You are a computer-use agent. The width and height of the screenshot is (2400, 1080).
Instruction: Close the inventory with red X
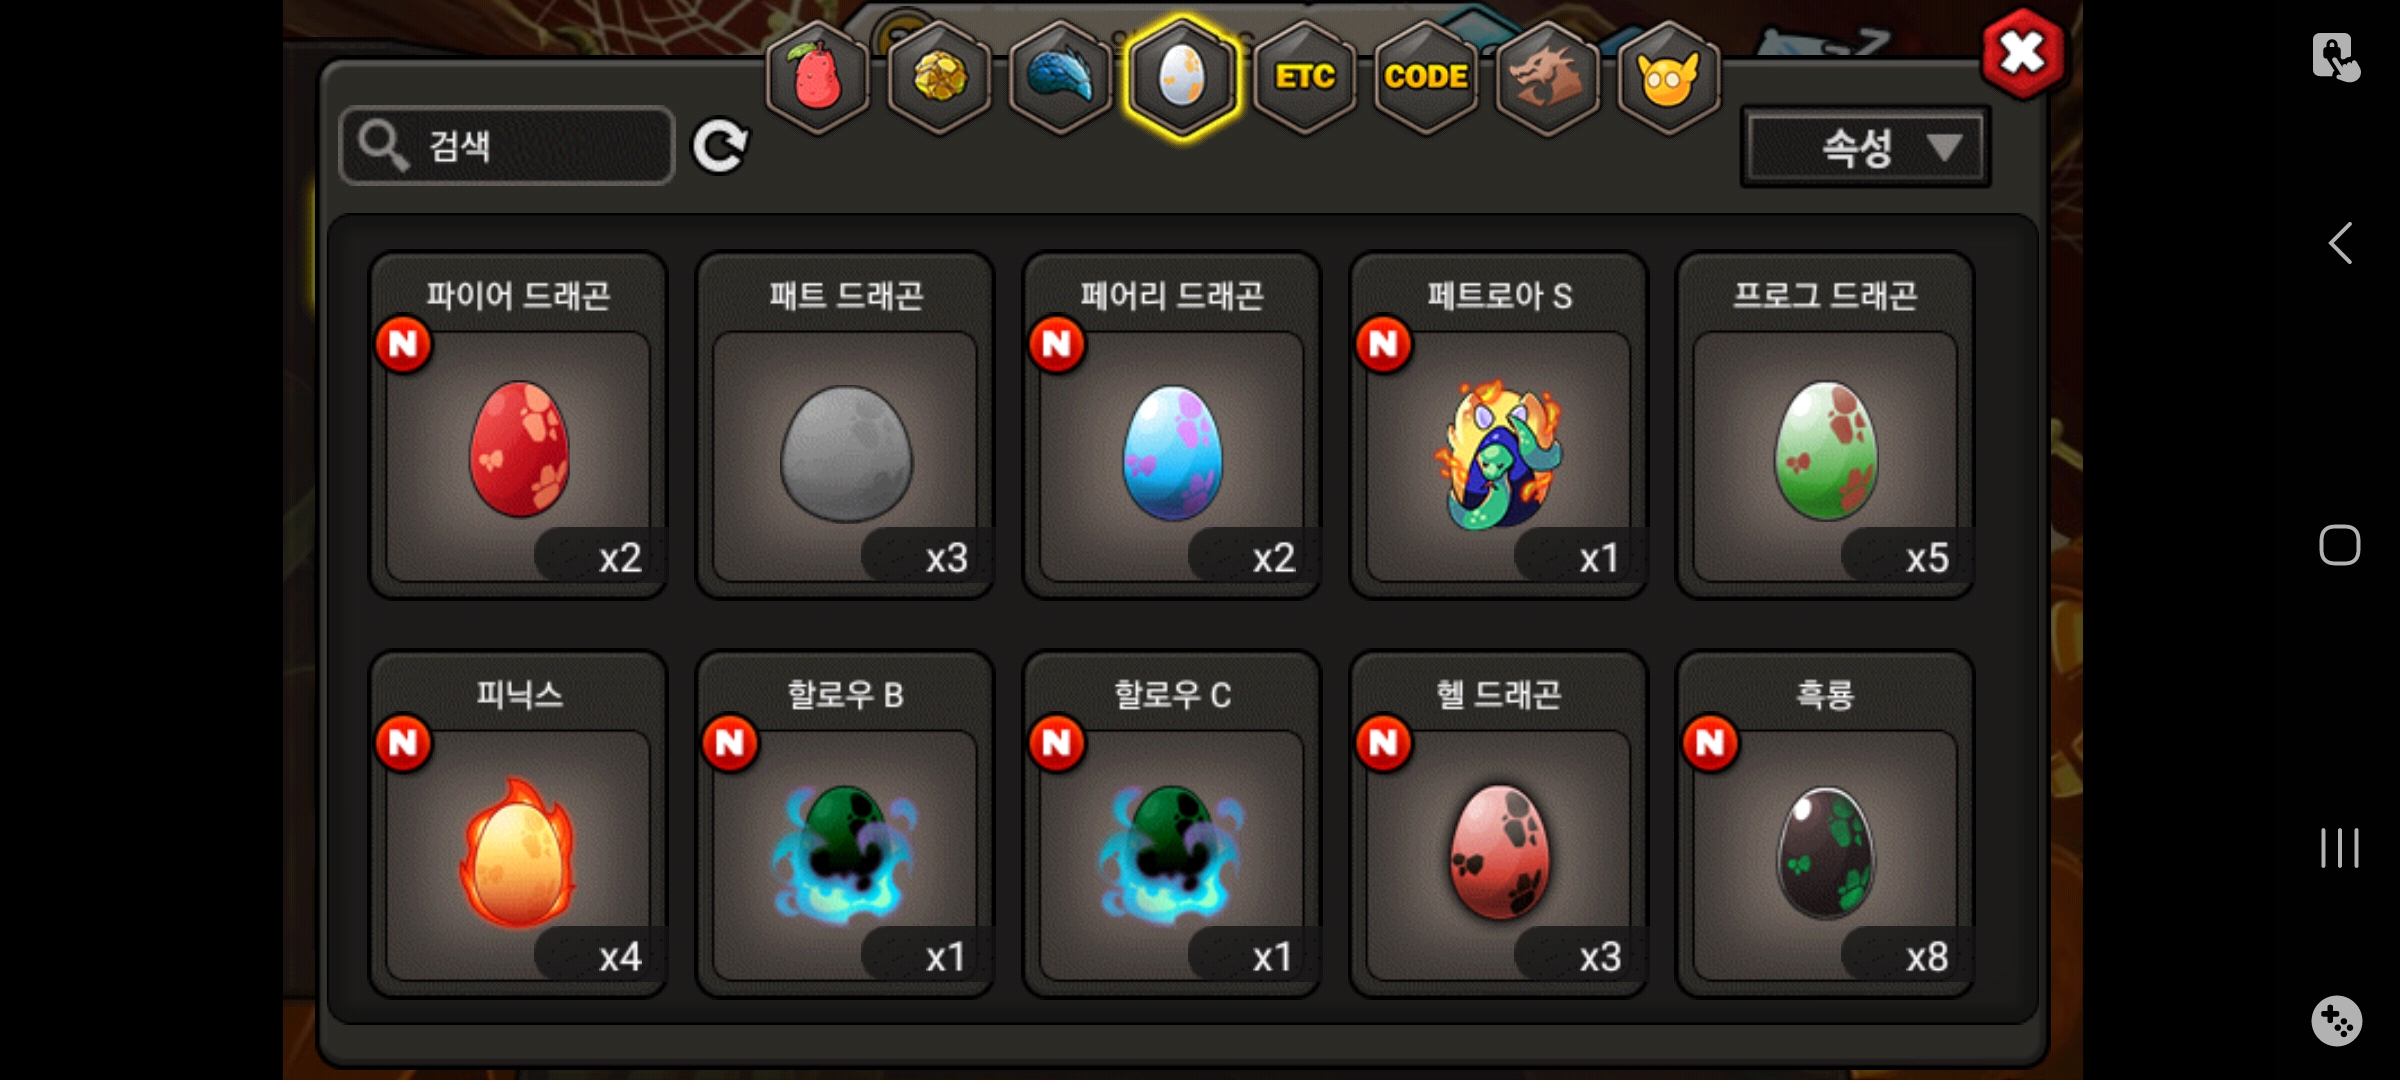click(2023, 53)
